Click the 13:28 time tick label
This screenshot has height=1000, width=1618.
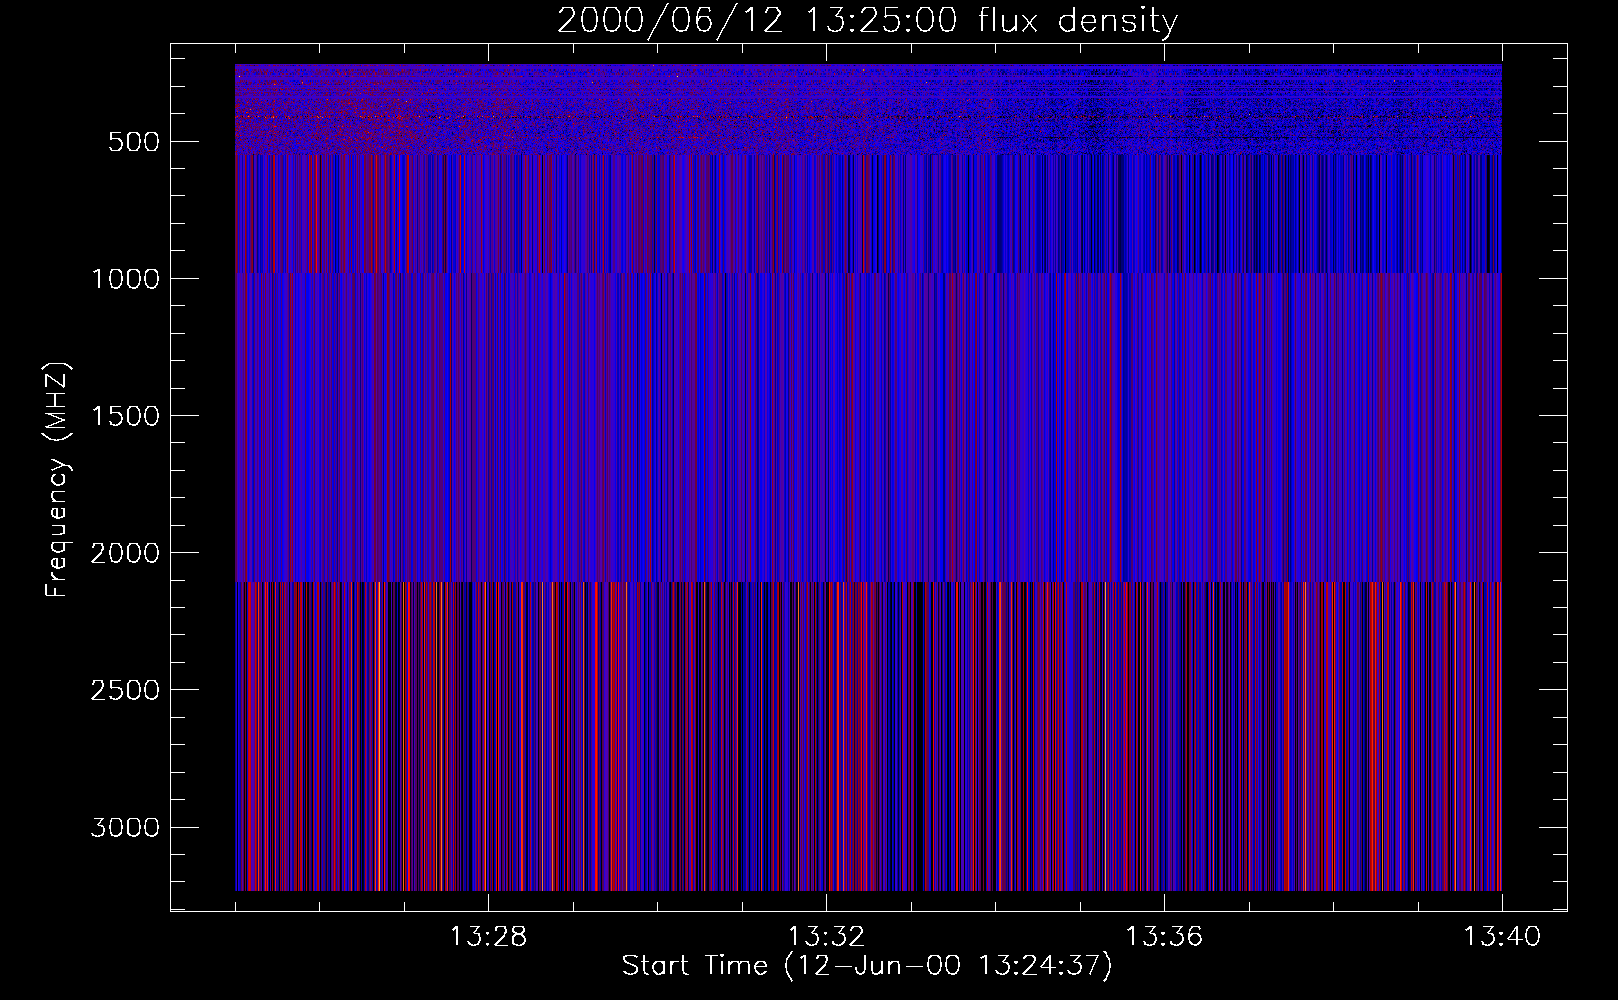click(488, 937)
